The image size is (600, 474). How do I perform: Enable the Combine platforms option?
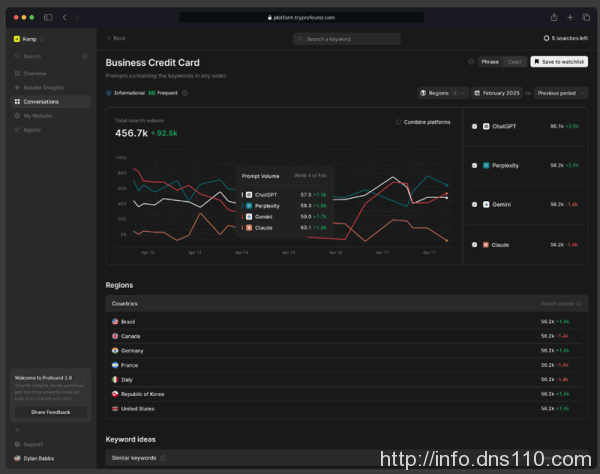(399, 121)
